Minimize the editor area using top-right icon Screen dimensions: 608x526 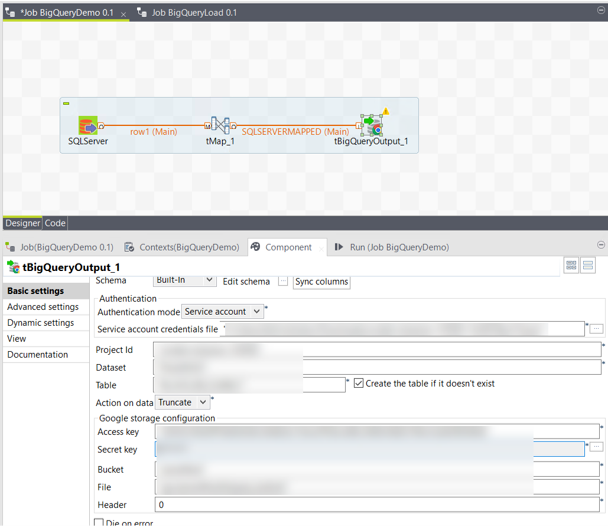coord(601,10)
